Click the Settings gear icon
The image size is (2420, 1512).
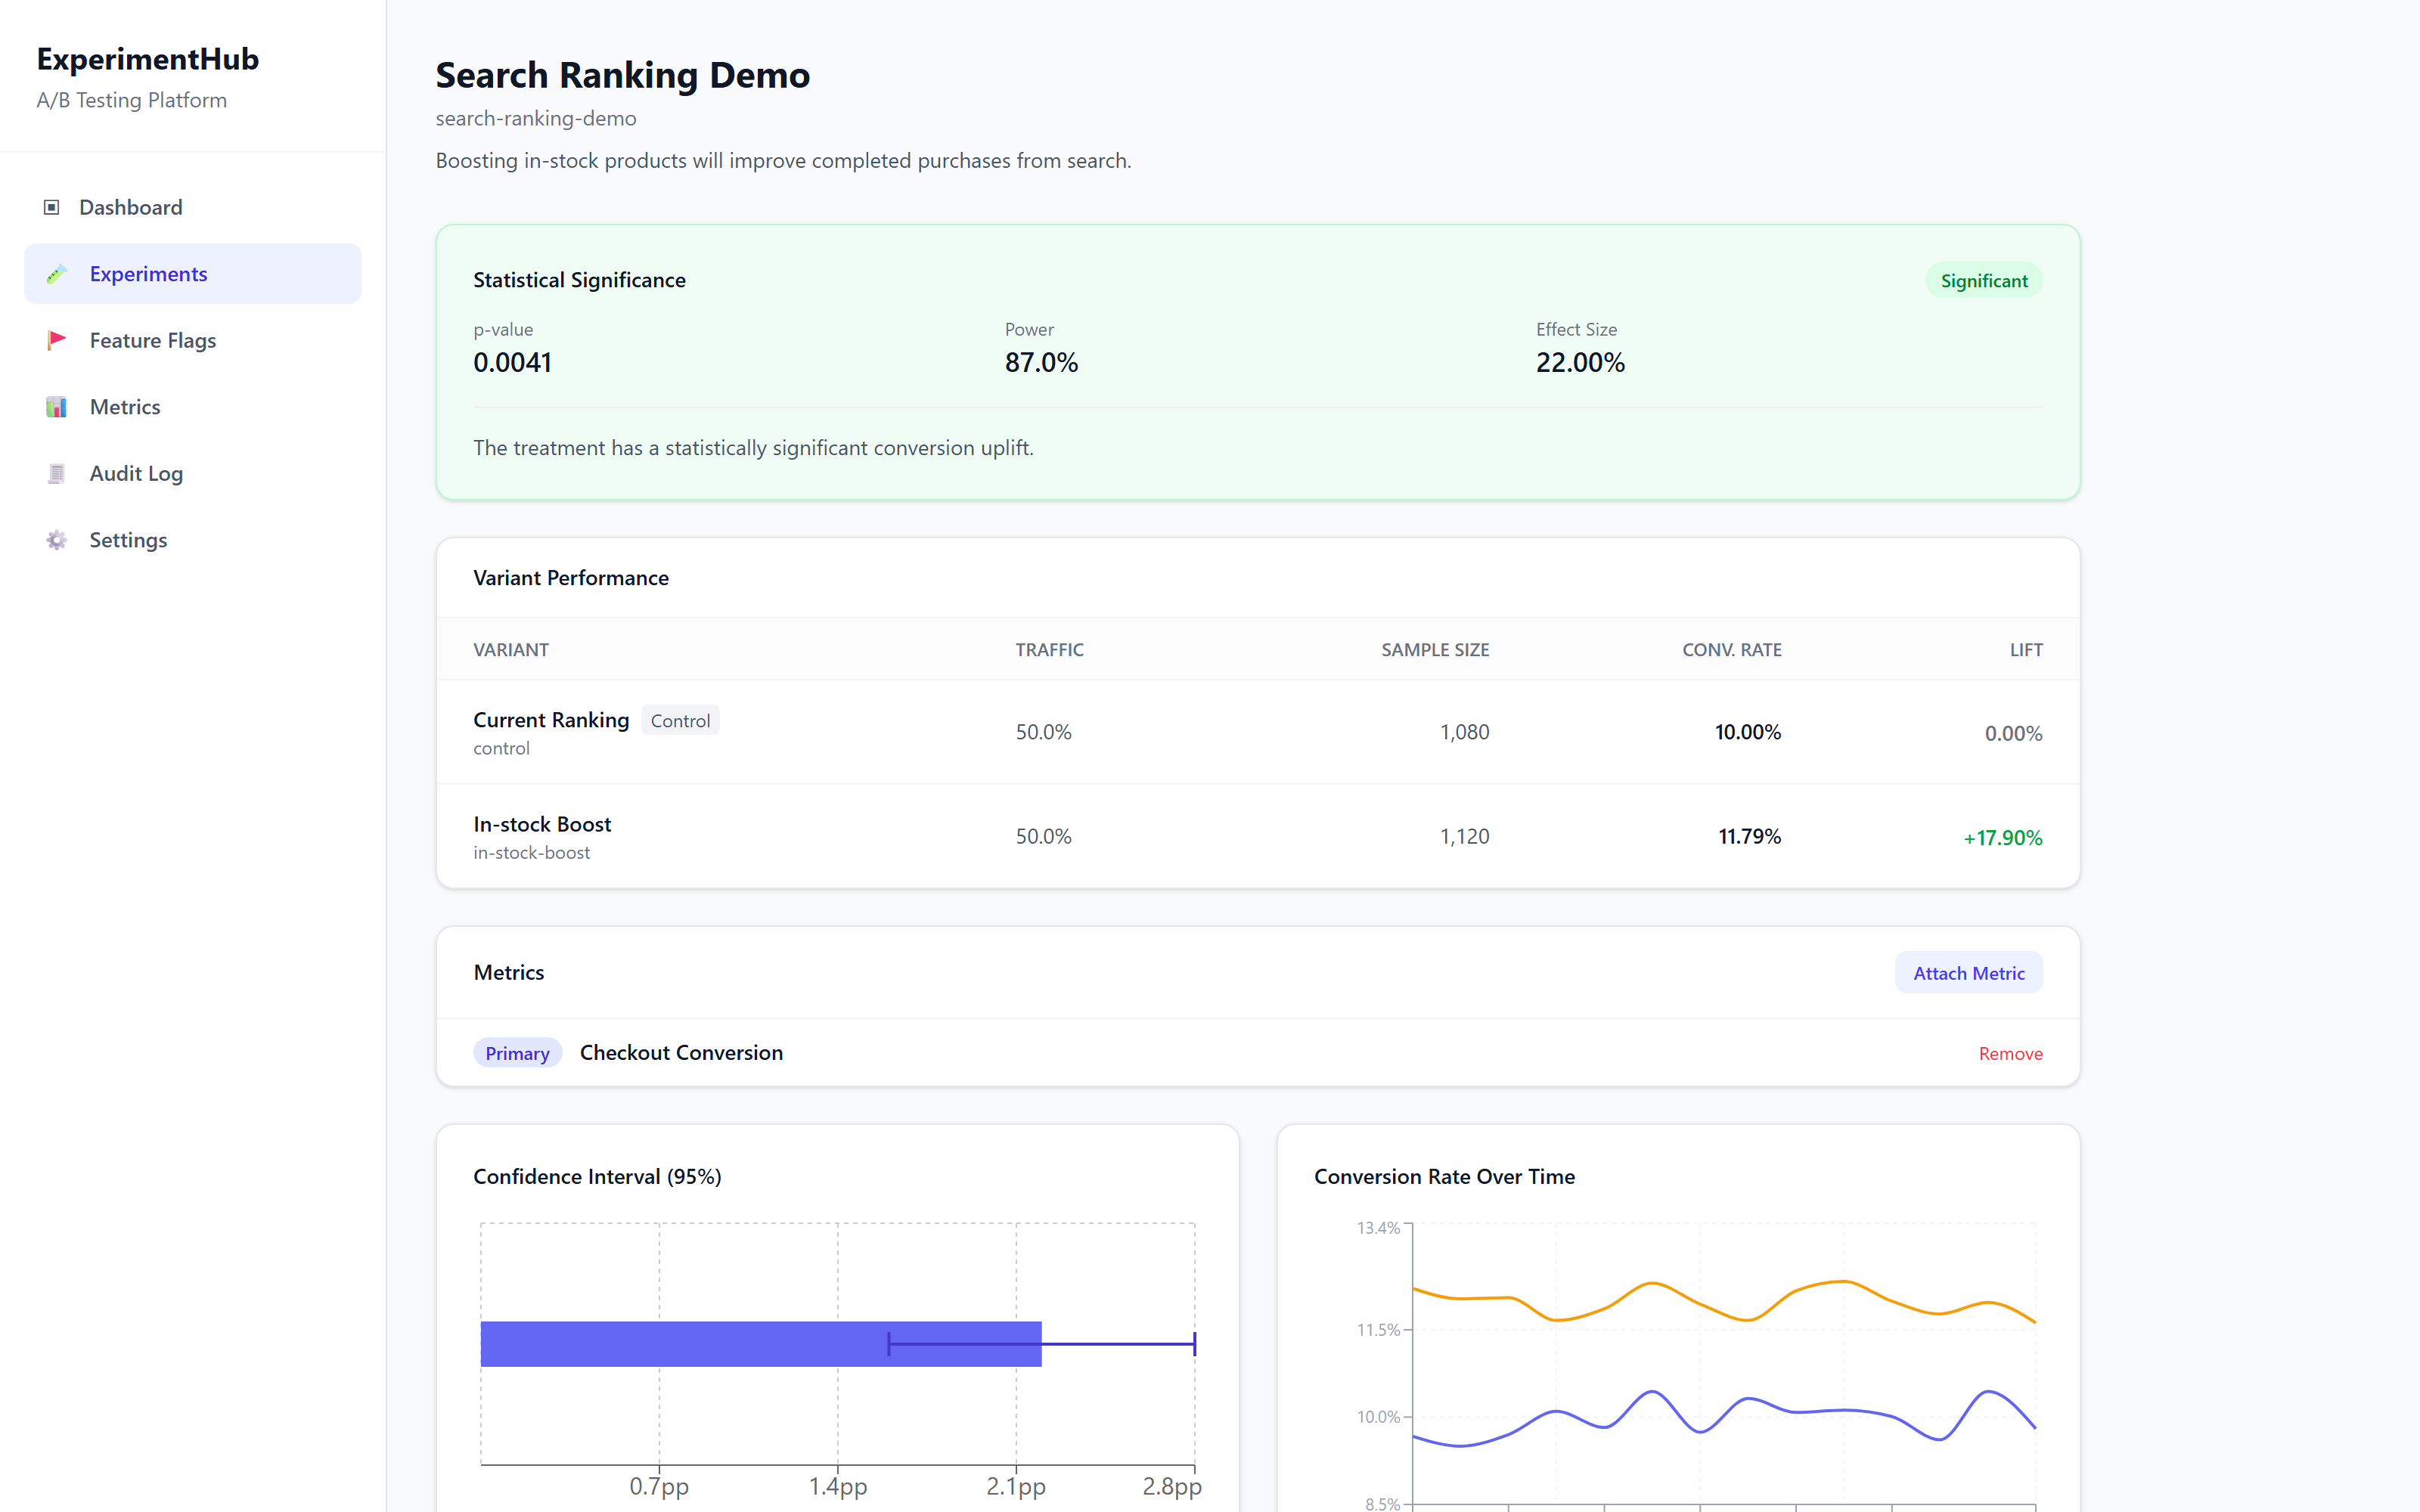point(56,540)
